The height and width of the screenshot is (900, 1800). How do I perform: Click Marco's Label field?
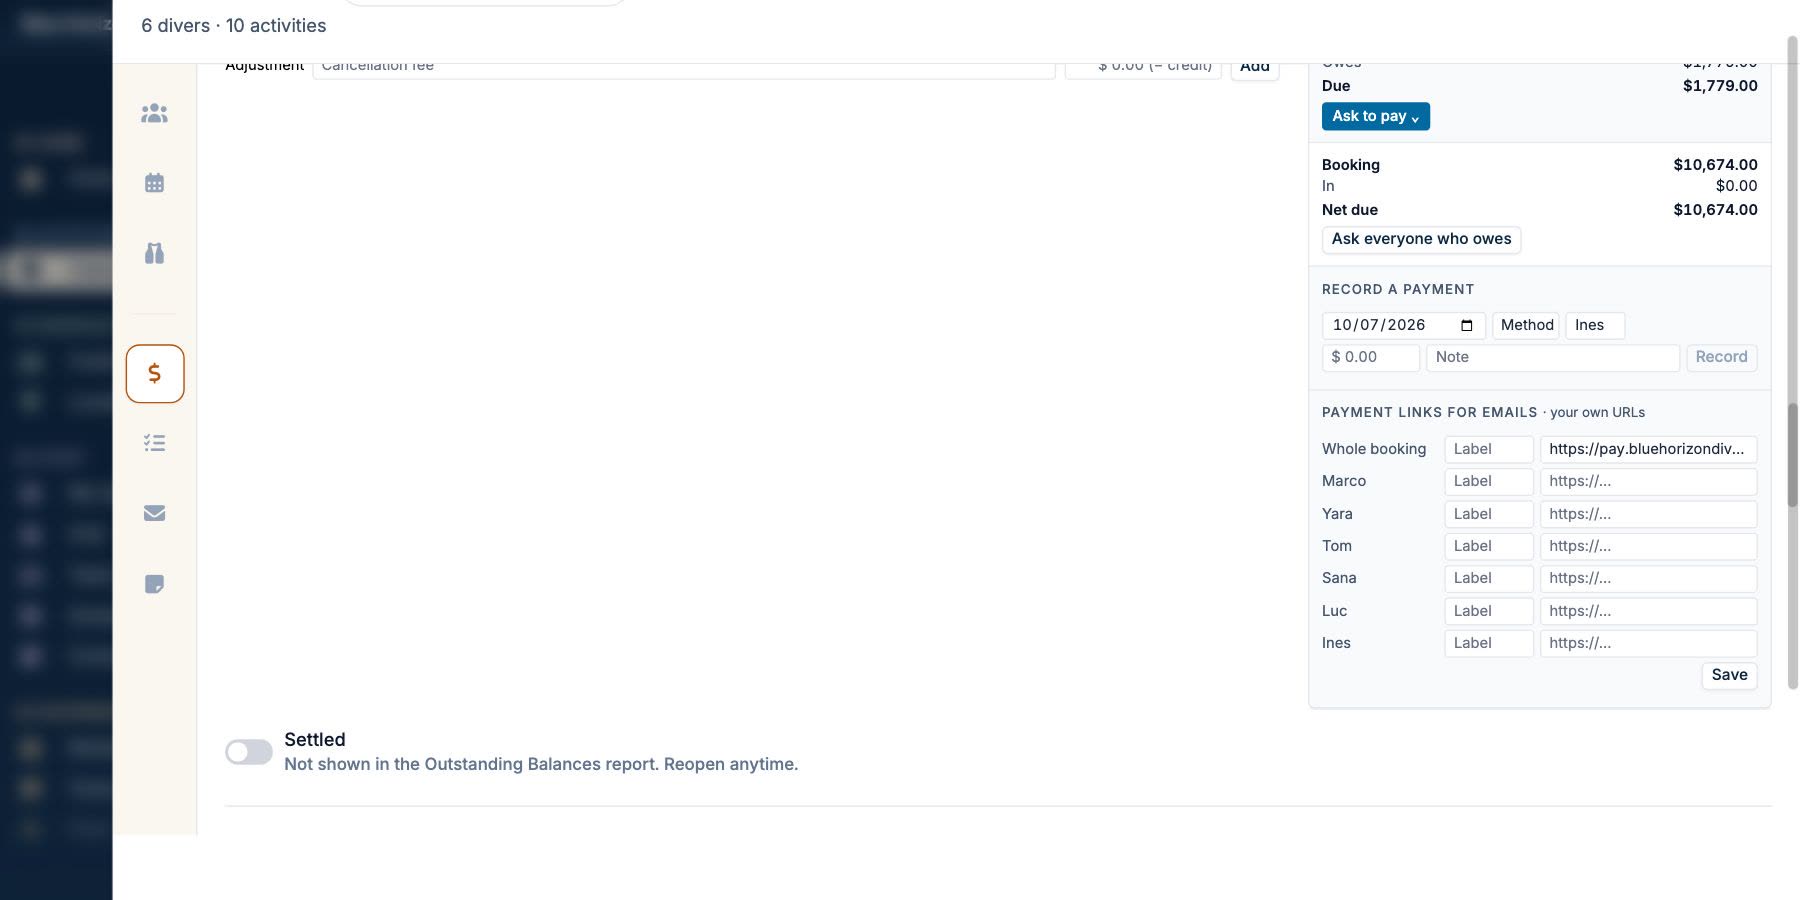point(1489,481)
